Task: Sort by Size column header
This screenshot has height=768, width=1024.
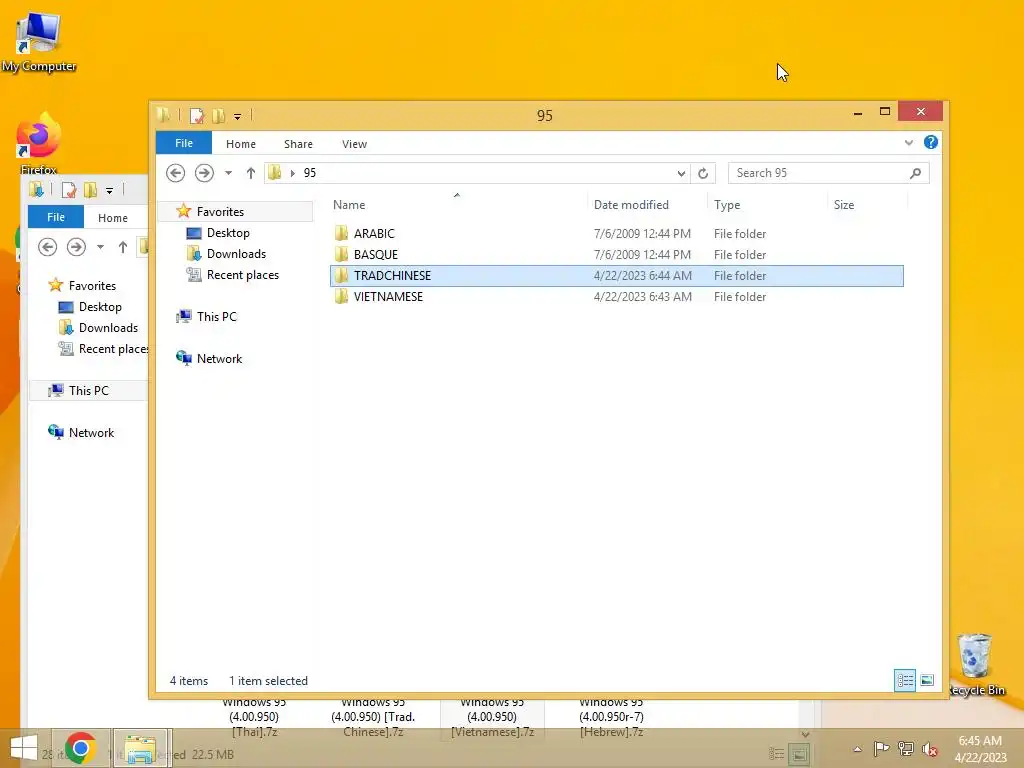Action: [x=868, y=204]
